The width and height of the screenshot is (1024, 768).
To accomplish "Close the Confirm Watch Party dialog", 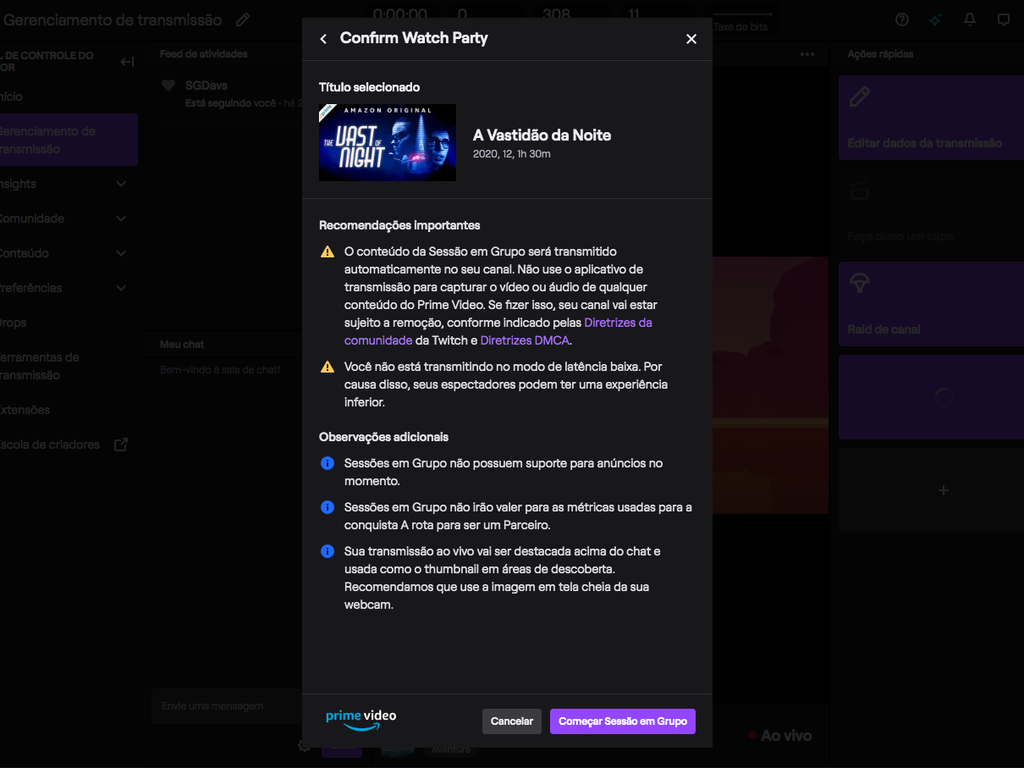I will pyautogui.click(x=691, y=39).
